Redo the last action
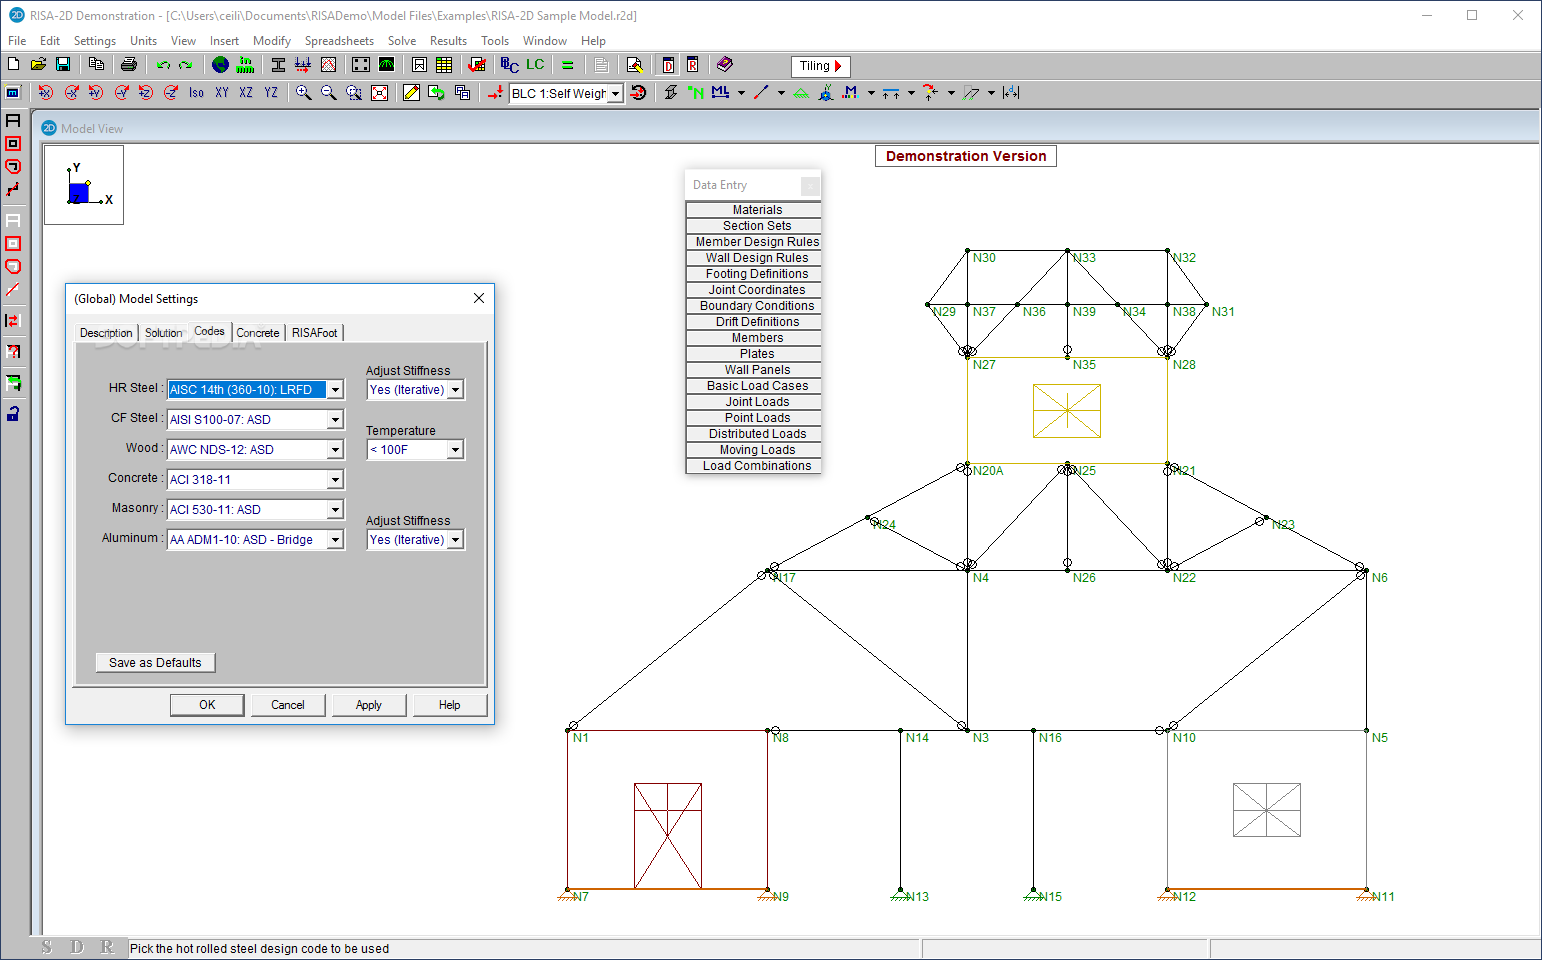 pyautogui.click(x=186, y=65)
